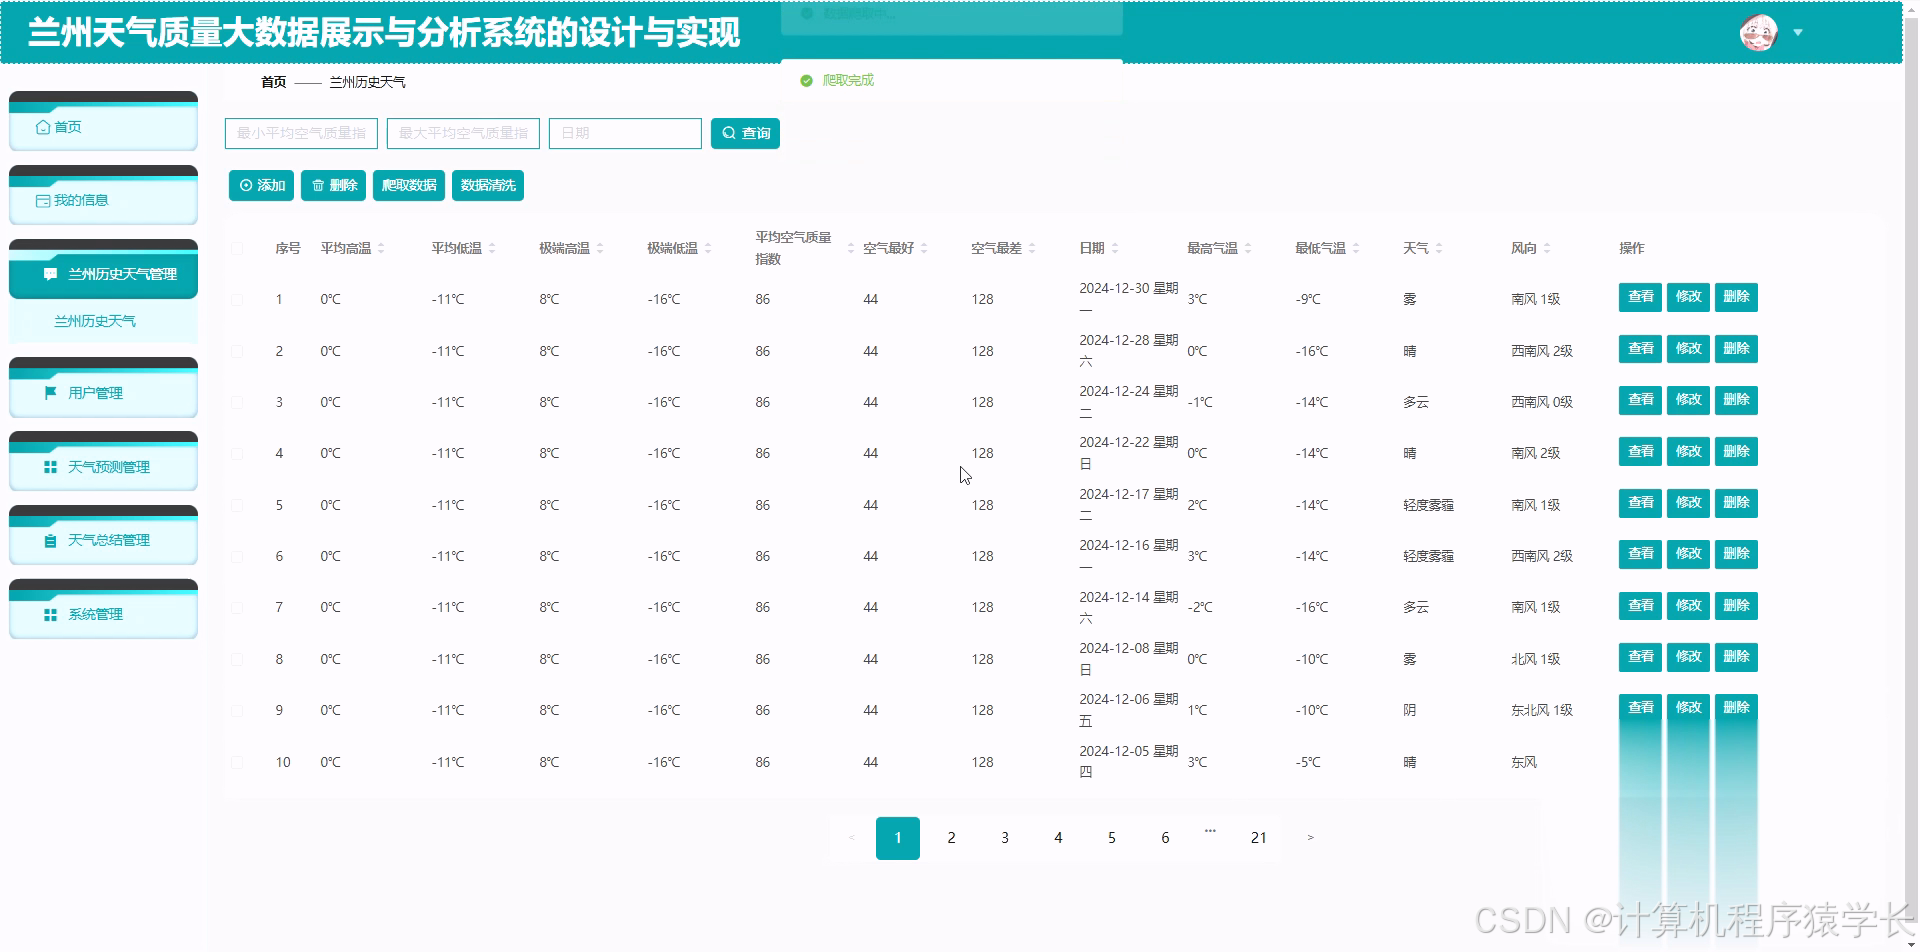Jump to page 21 in pagination
This screenshot has height=952, width=1920.
[1258, 838]
